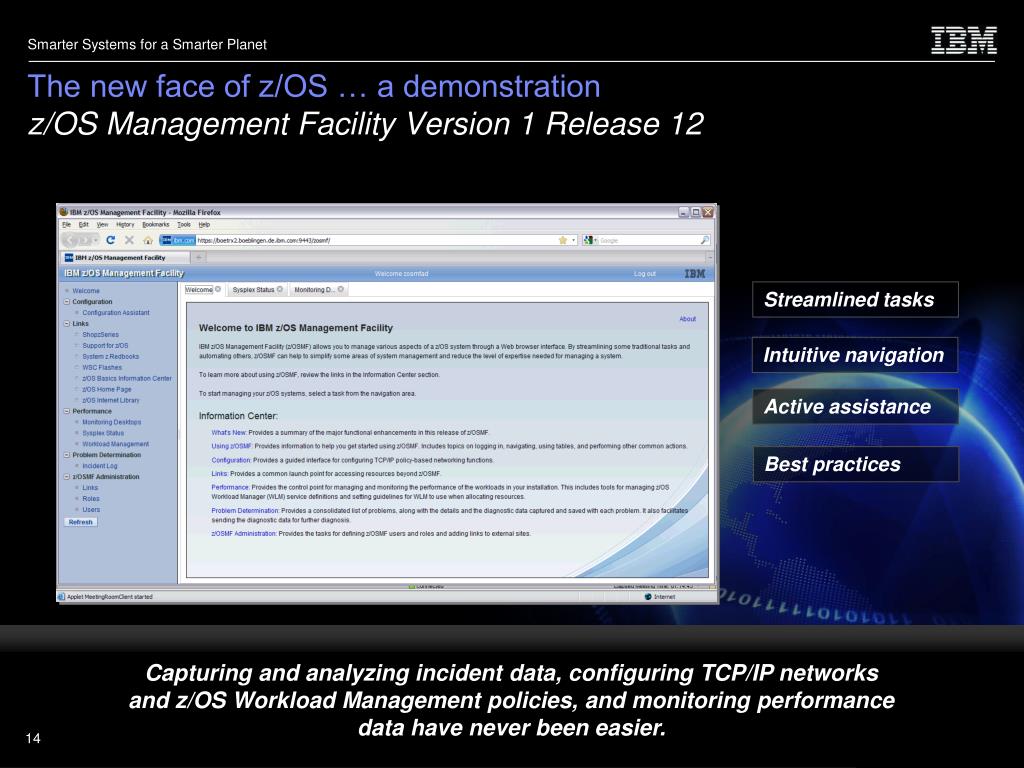
Task: Open the URL history dropdown arrow
Action: tap(574, 240)
